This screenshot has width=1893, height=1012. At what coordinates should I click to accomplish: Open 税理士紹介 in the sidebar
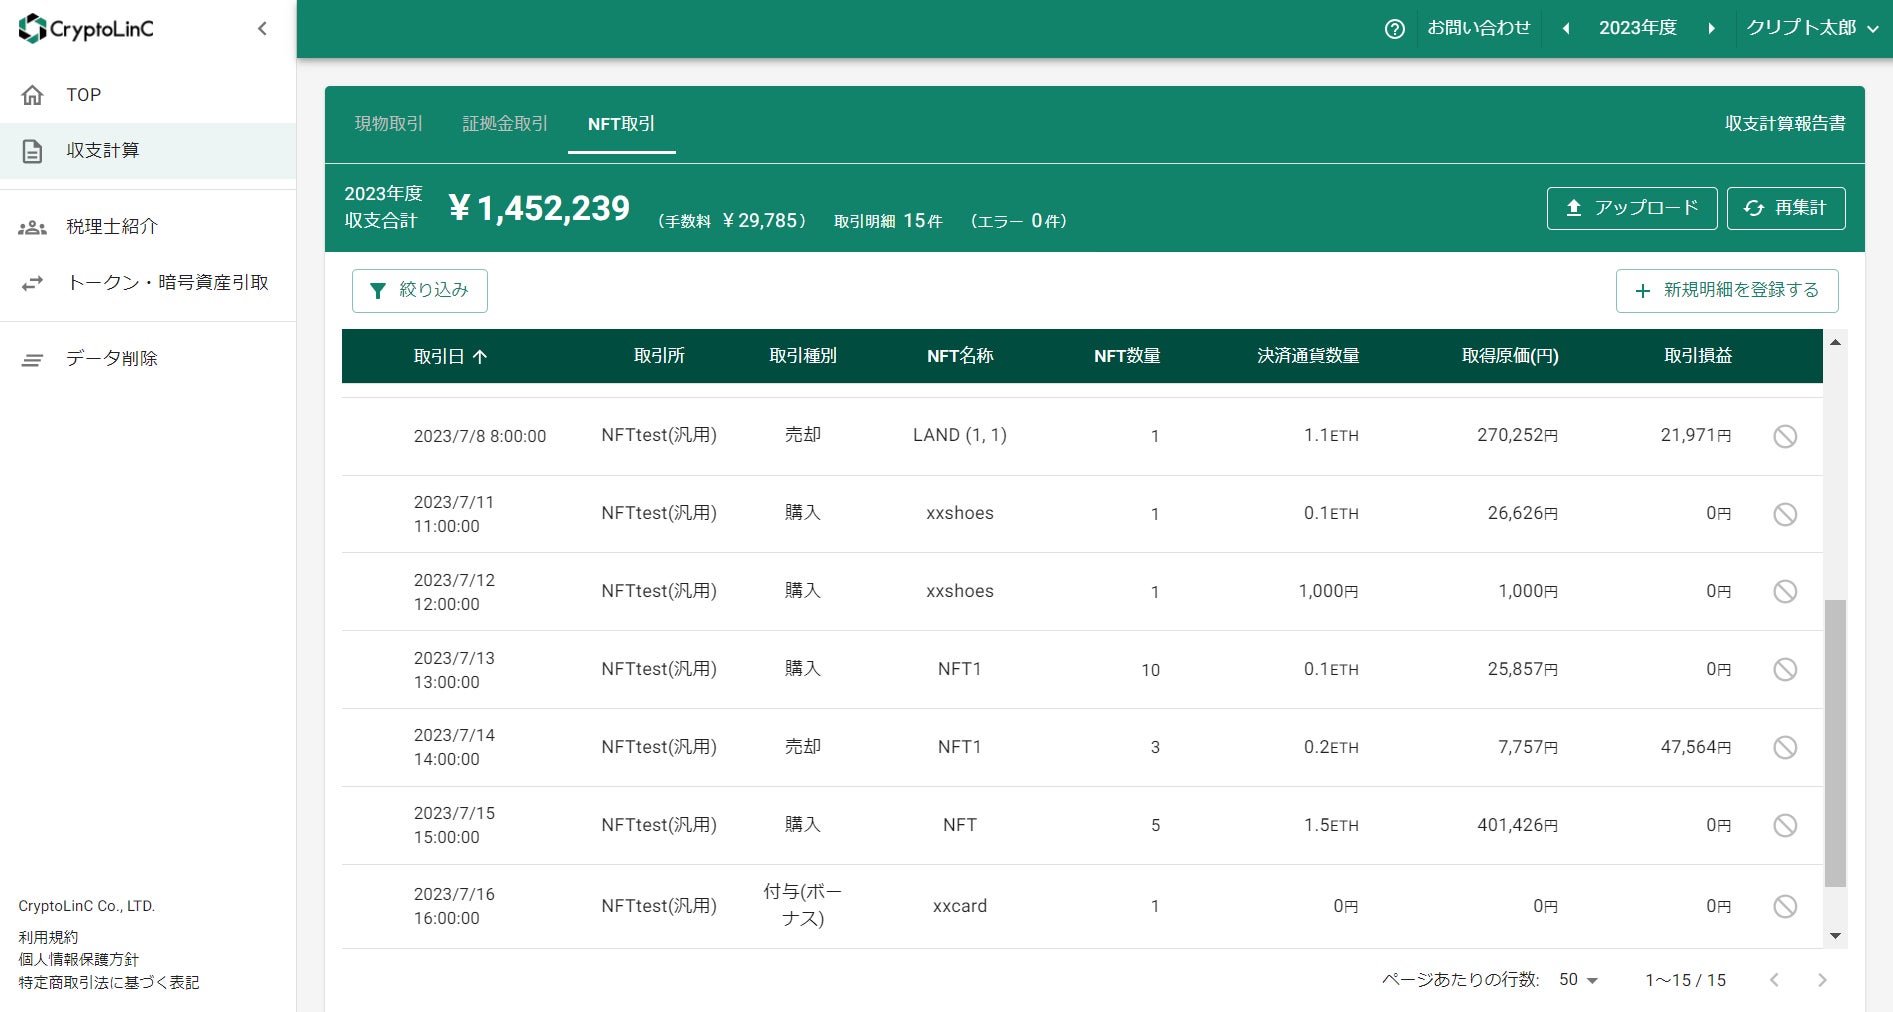coord(112,227)
